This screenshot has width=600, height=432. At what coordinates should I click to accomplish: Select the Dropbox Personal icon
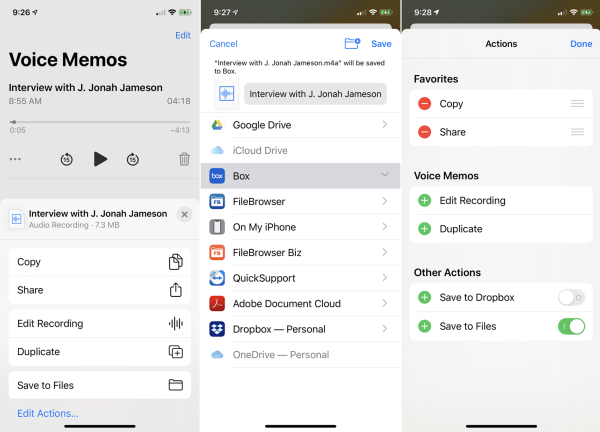(217, 329)
